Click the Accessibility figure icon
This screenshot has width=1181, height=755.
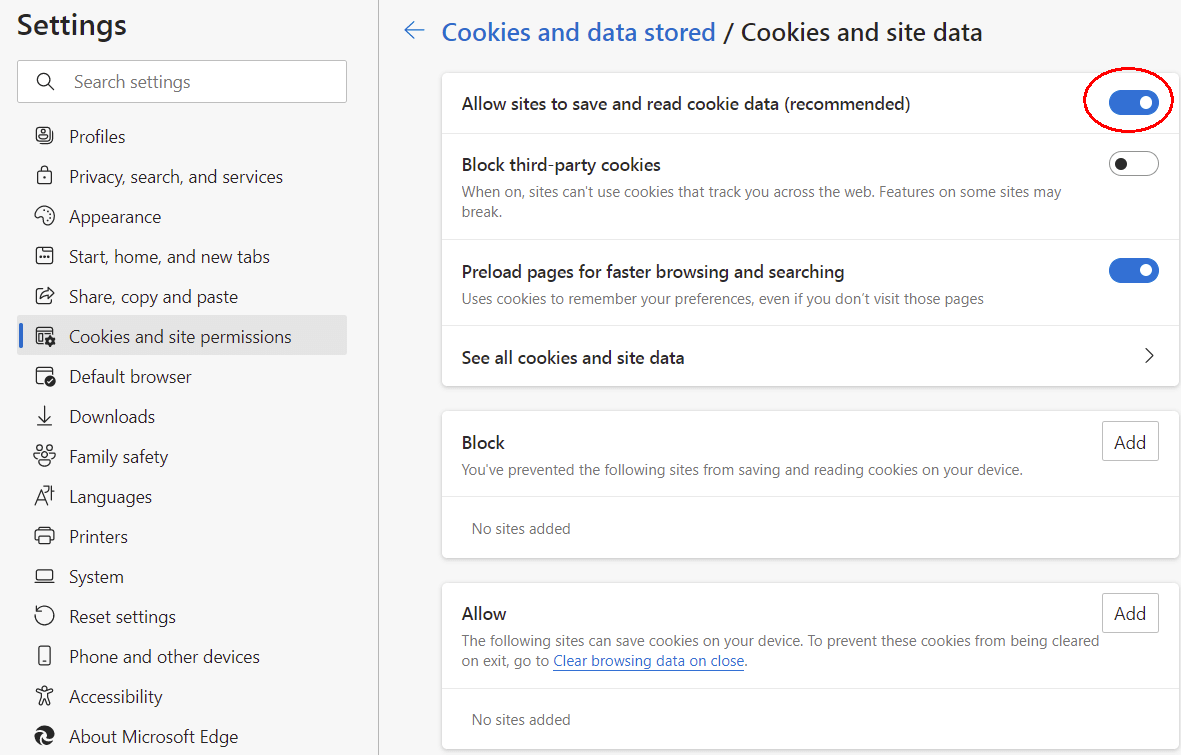tap(44, 696)
